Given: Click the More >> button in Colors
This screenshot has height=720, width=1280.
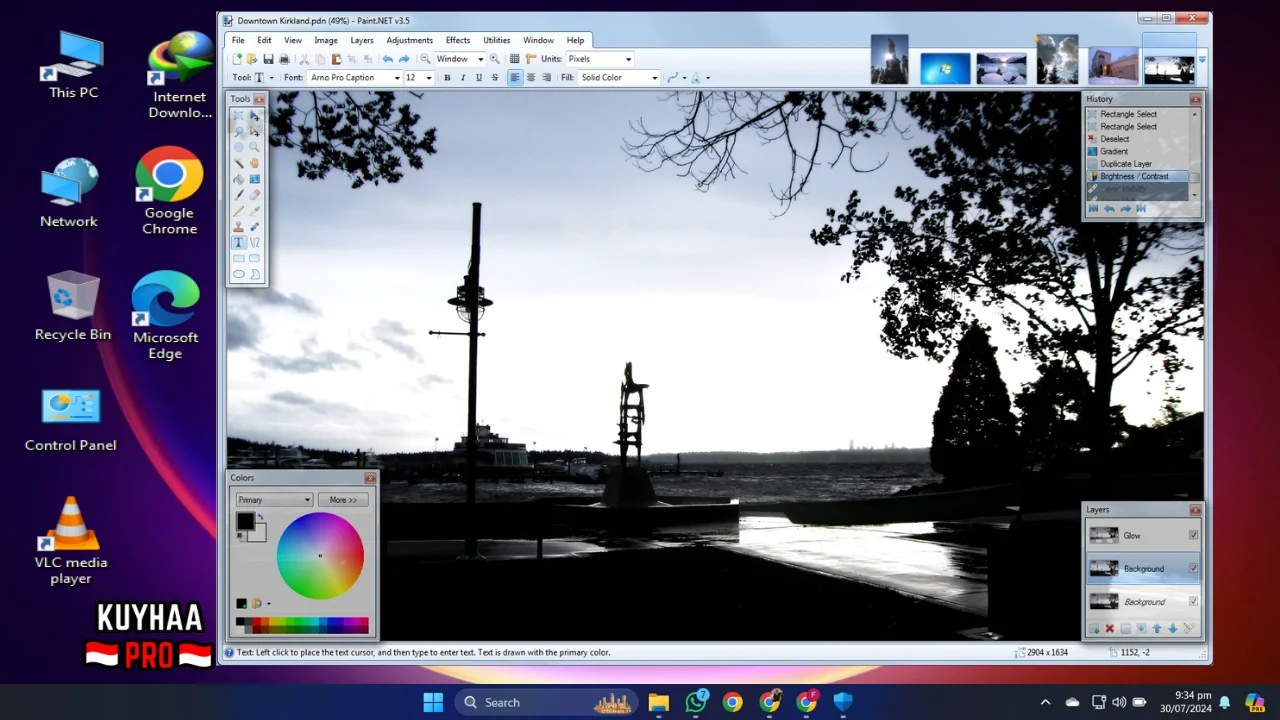Looking at the screenshot, I should click(343, 500).
